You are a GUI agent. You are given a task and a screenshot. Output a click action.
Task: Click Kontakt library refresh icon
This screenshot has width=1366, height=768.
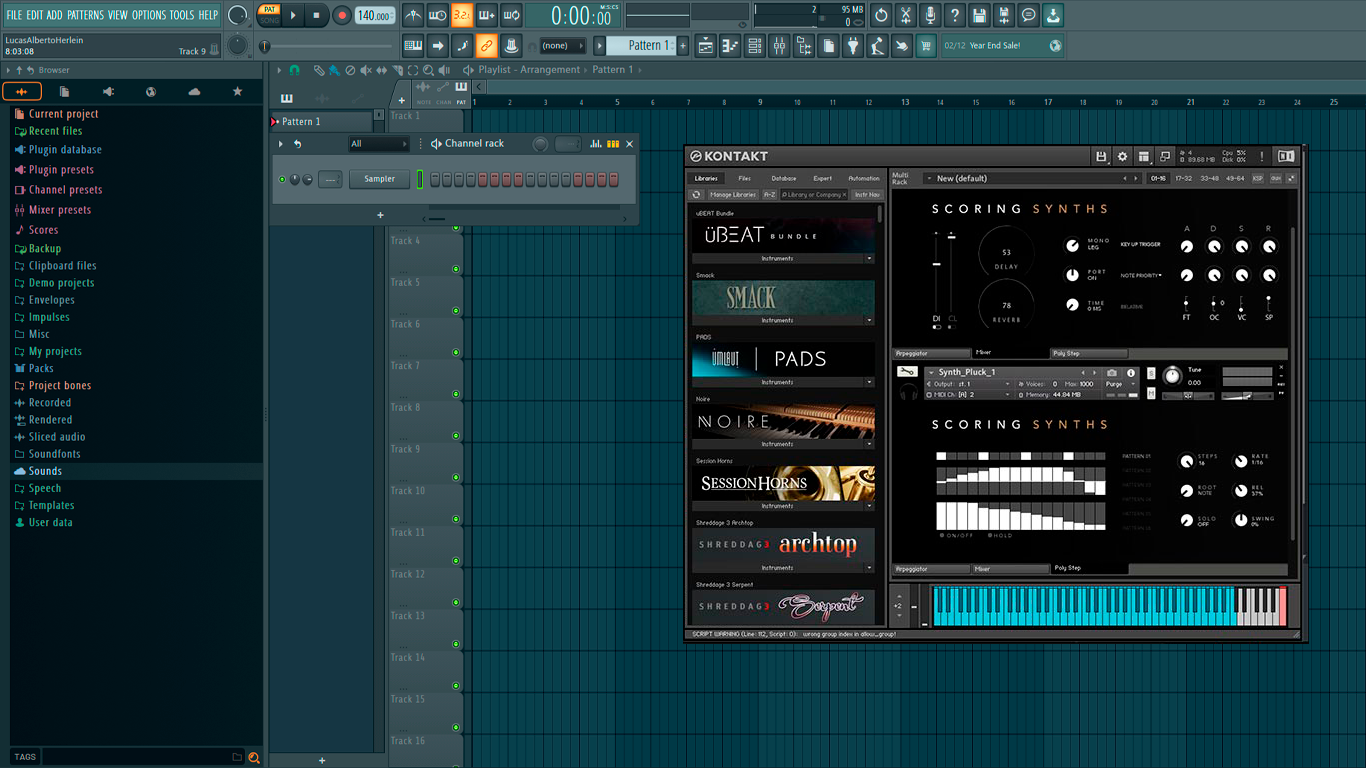[697, 195]
